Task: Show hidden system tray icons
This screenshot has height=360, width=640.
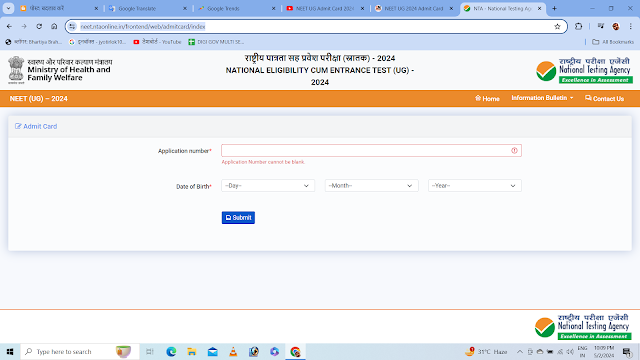Action: coord(520,351)
